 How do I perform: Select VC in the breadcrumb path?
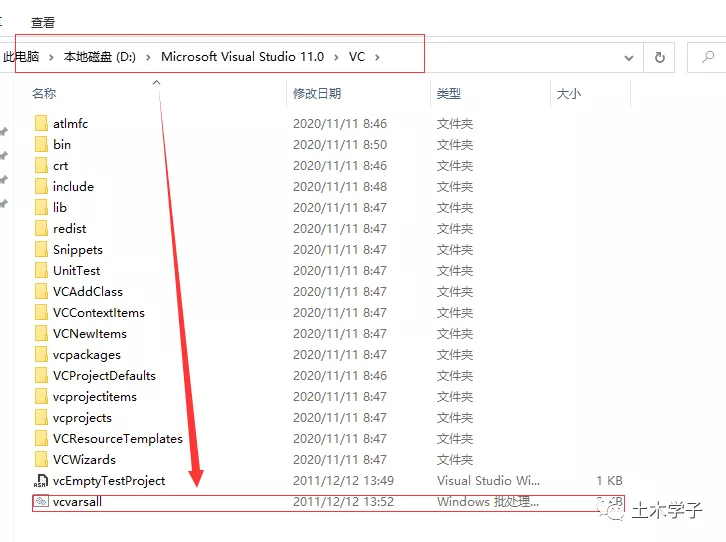[357, 56]
